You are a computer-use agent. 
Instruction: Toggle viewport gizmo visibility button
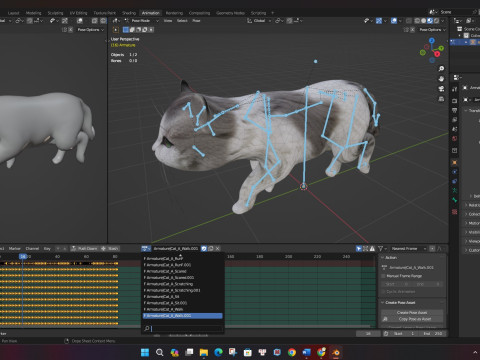point(379,21)
